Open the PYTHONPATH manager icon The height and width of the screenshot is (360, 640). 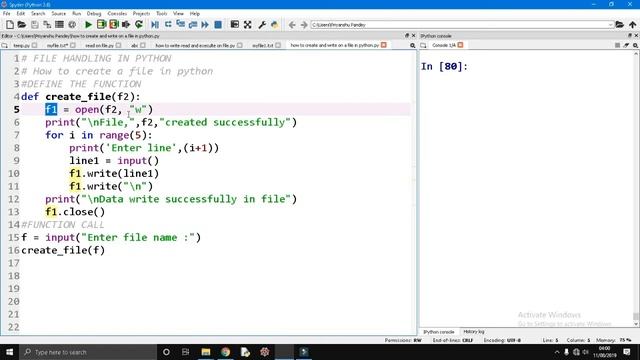[275, 24]
